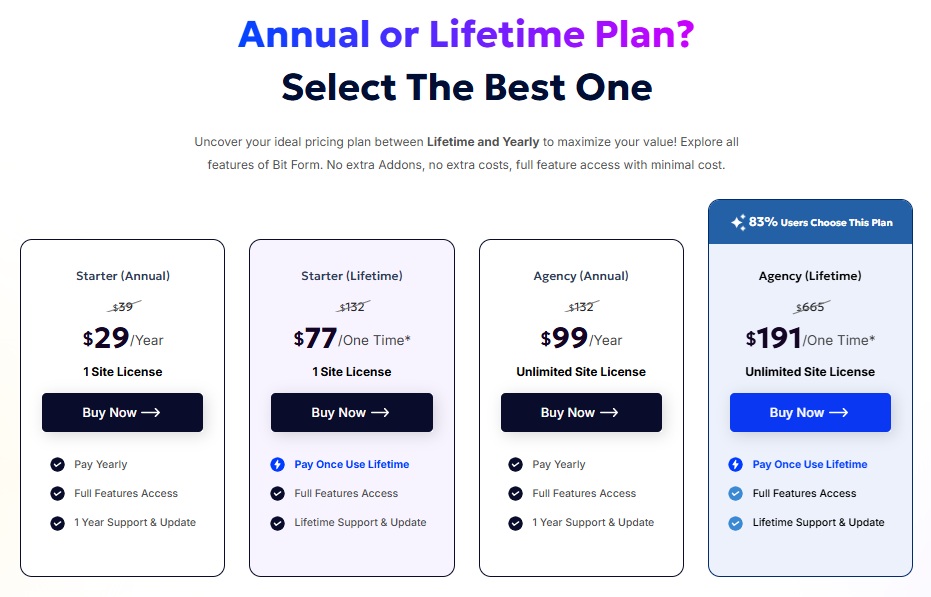Click the Pay Yearly checkmark in Starter (Annual)
The image size is (931, 597).
pos(58,465)
